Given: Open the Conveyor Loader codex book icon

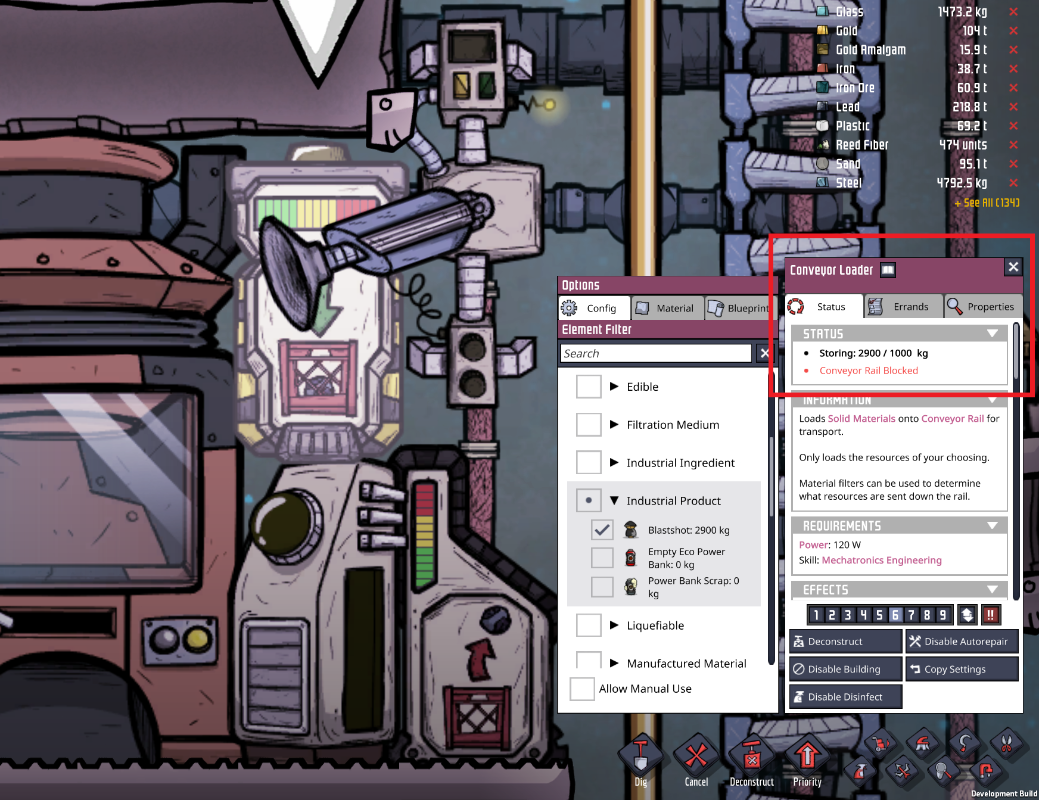Looking at the screenshot, I should pos(888,270).
